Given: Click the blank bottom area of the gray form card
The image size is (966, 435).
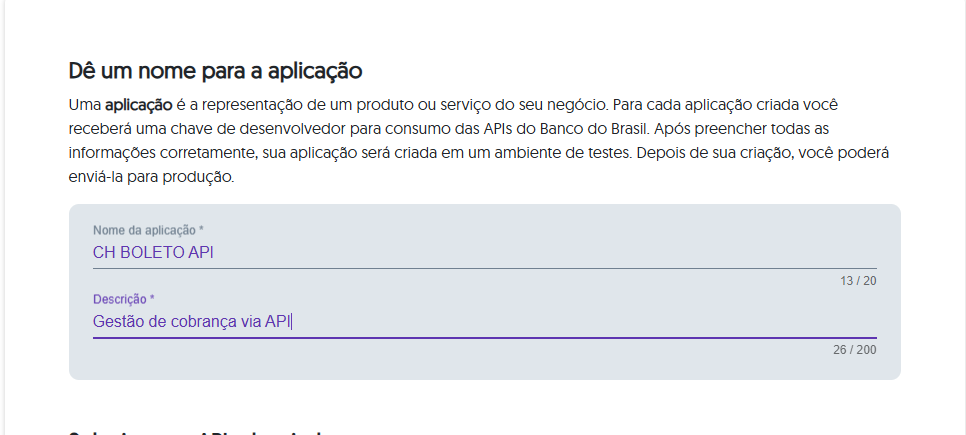Looking at the screenshot, I should pyautogui.click(x=484, y=368).
